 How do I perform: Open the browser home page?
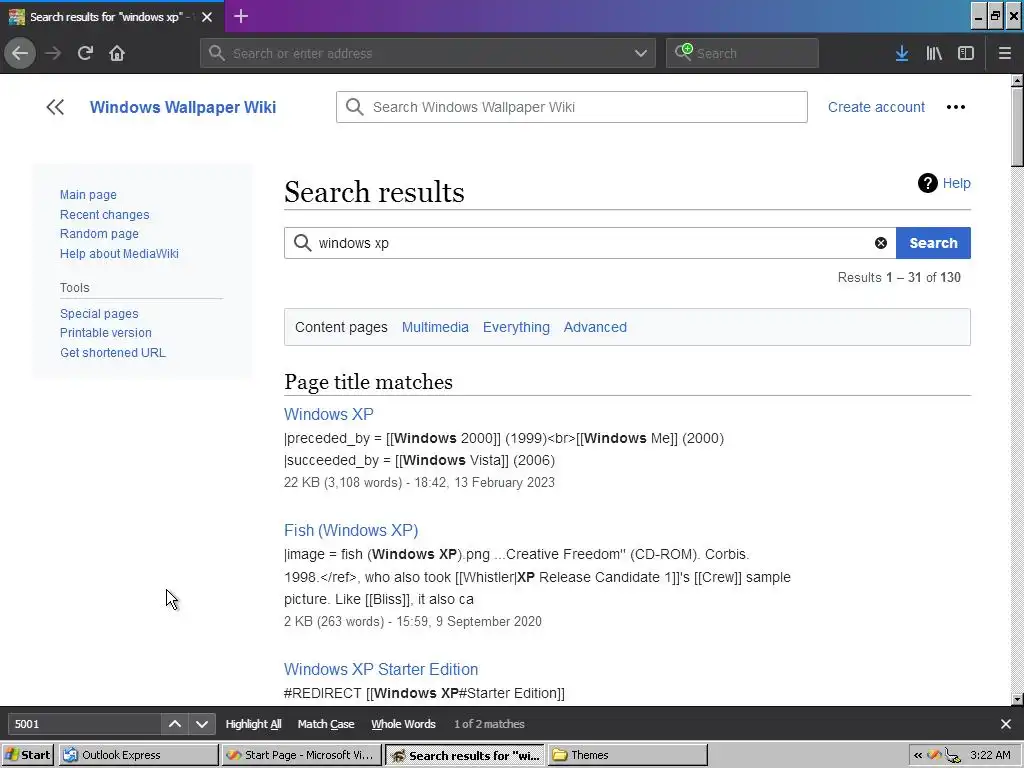[x=117, y=53]
